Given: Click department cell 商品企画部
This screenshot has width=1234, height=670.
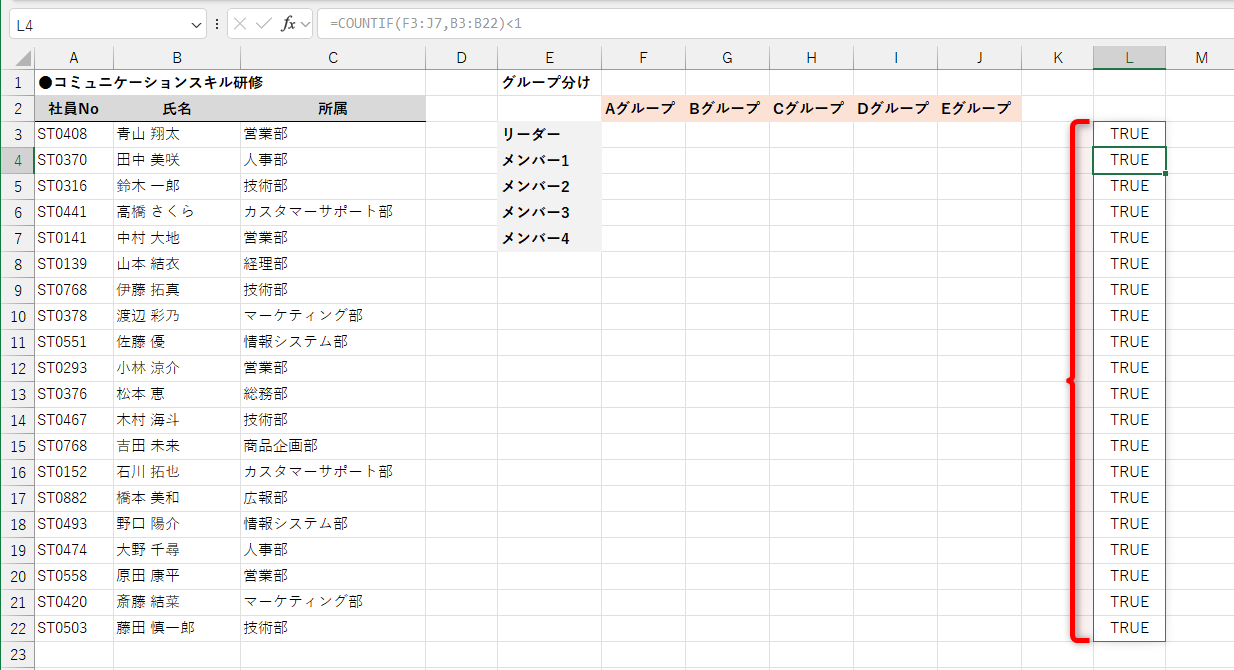Looking at the screenshot, I should pos(333,446).
